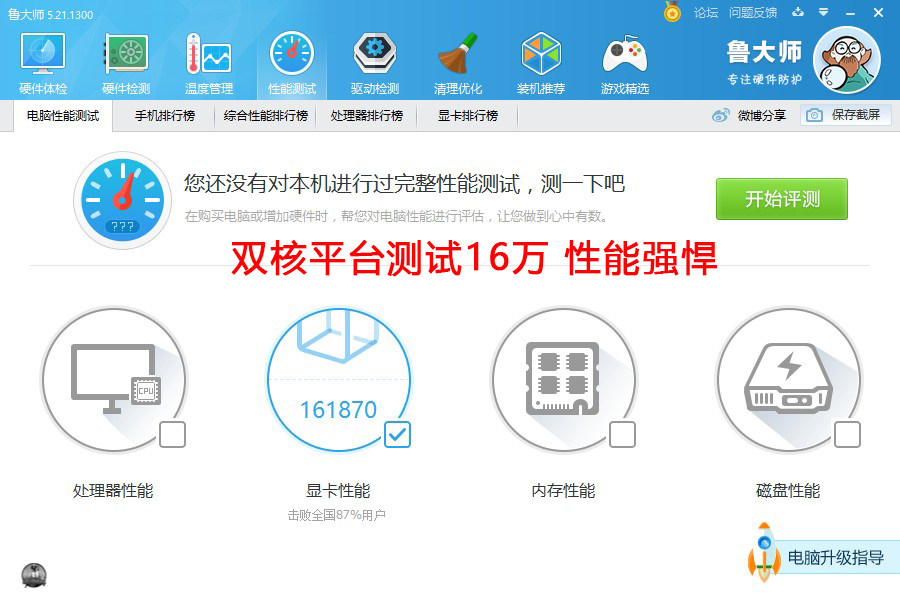
Task: Click the gold medal icon in title bar
Action: (672, 12)
